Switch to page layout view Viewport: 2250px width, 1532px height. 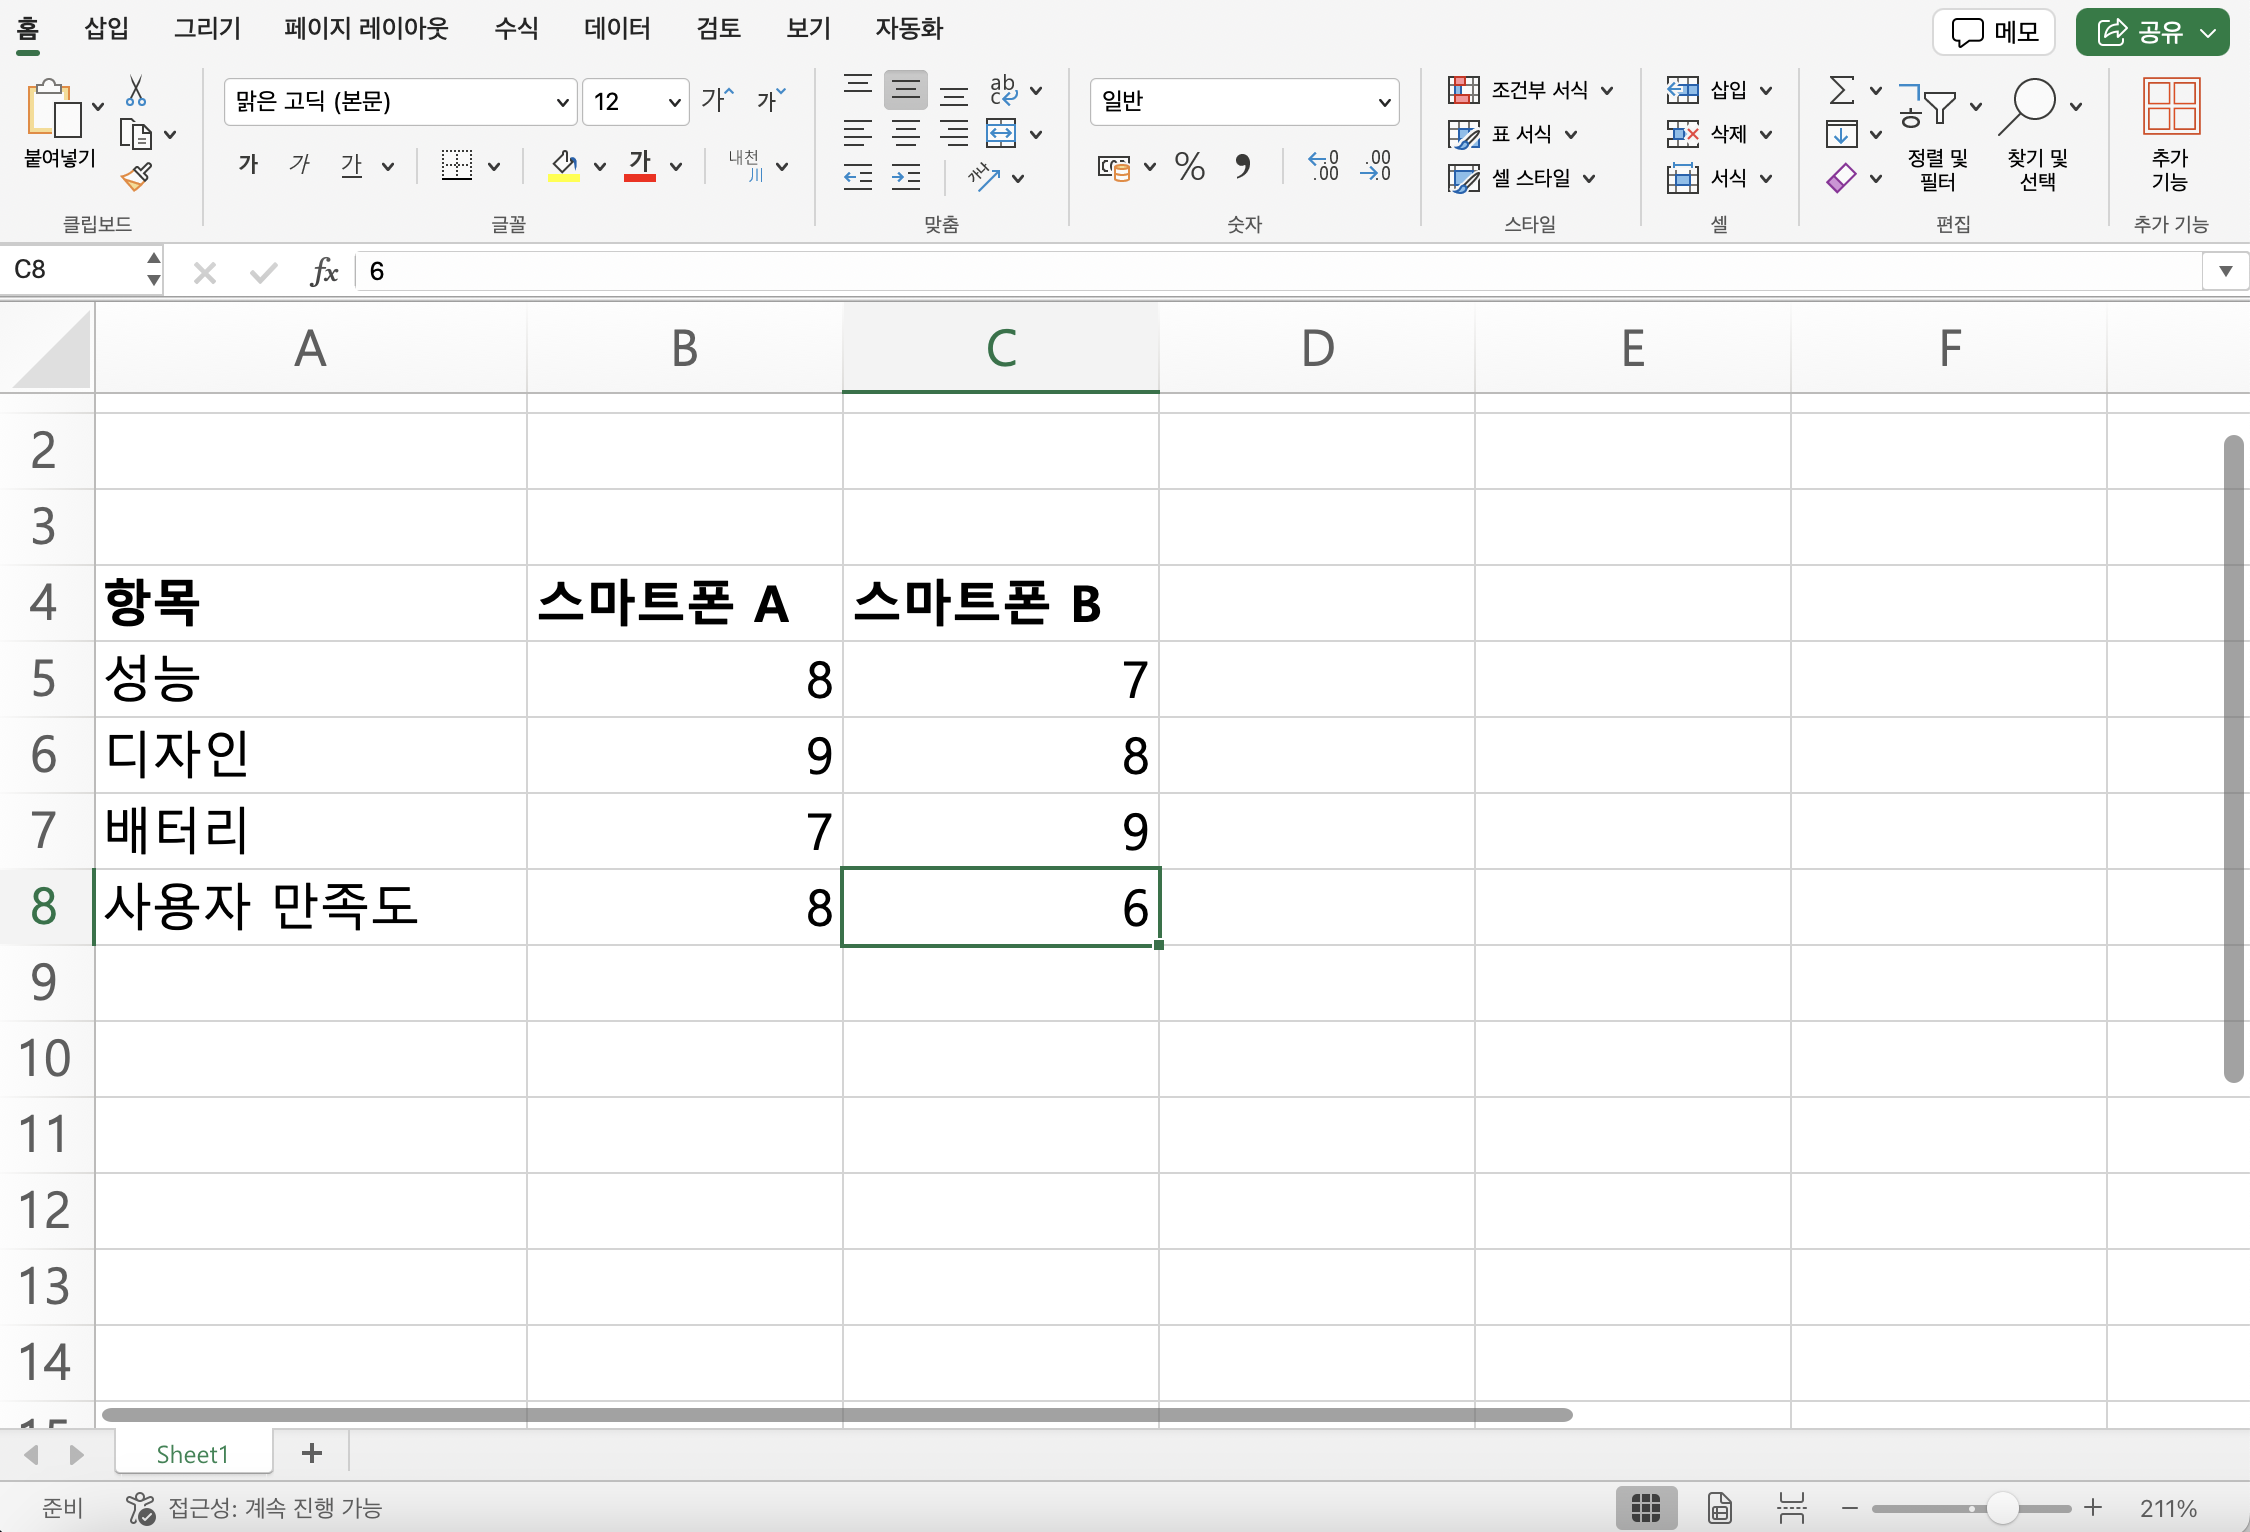pyautogui.click(x=1719, y=1508)
